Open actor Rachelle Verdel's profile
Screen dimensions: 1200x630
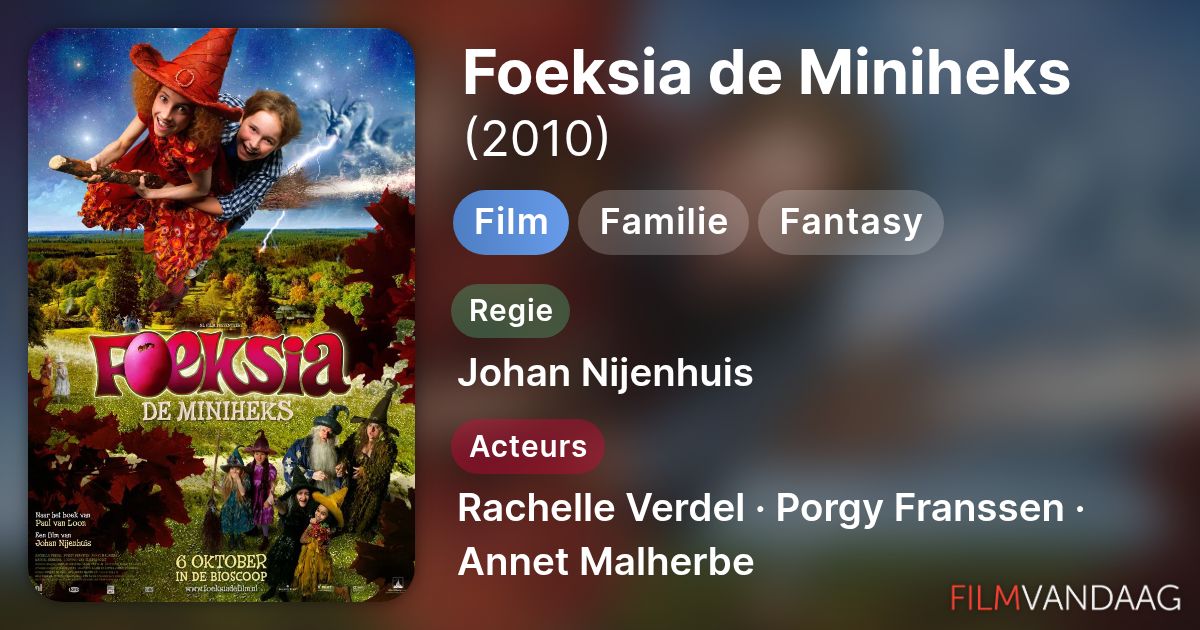(600, 509)
